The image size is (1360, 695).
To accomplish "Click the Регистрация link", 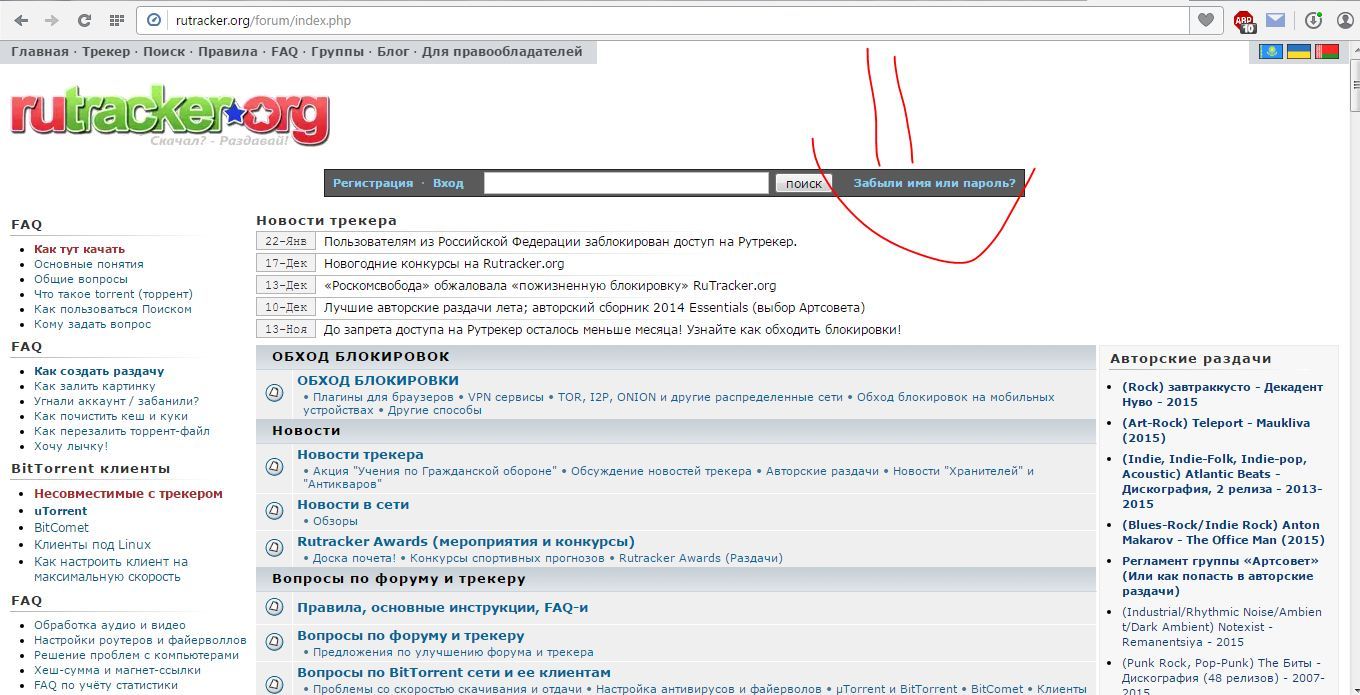I will [x=373, y=183].
